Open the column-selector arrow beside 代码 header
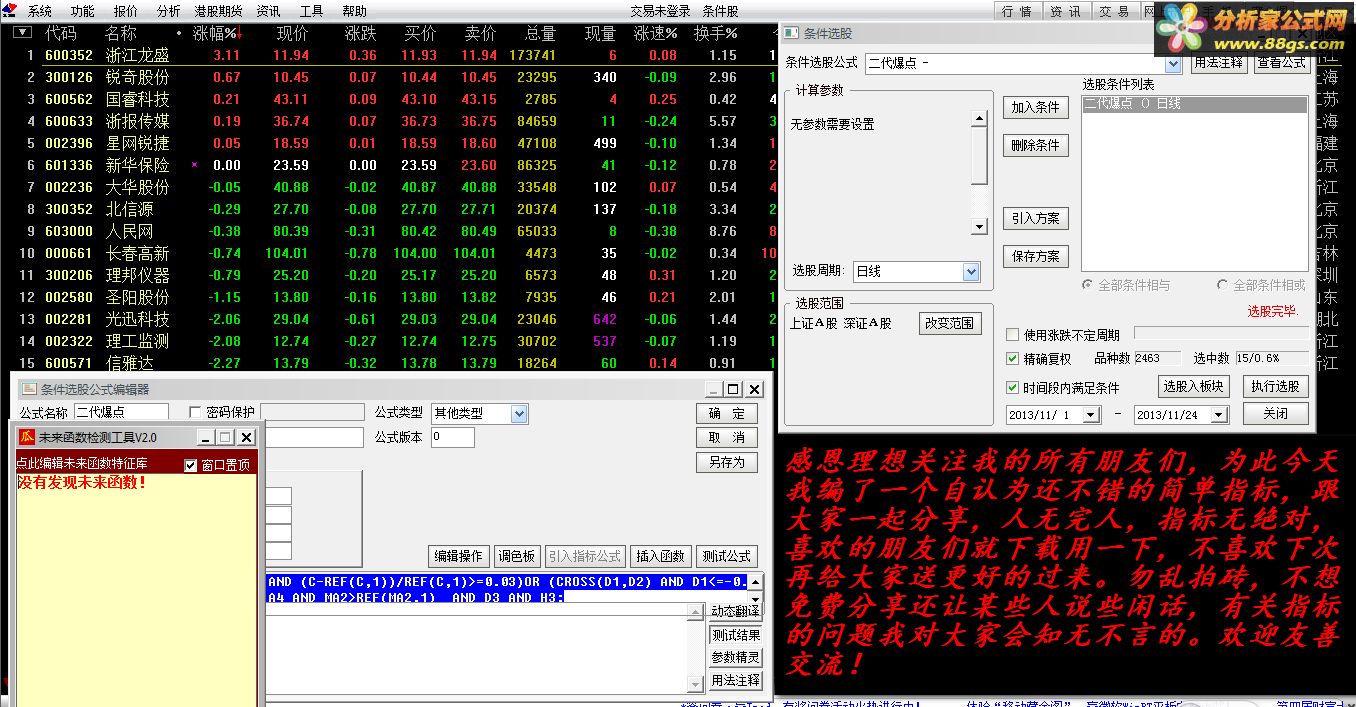Viewport: 1356px width, 707px height. [x=22, y=33]
